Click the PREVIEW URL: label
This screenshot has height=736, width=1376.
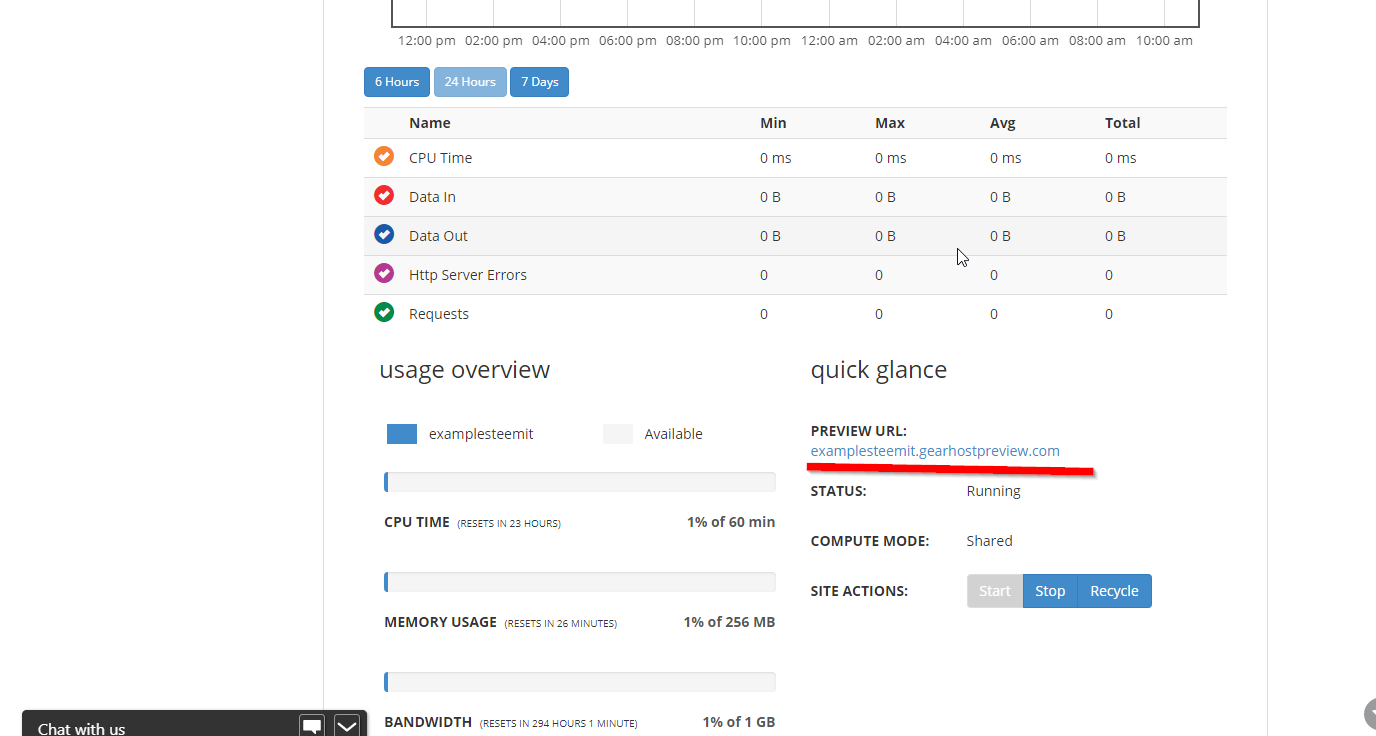click(x=859, y=431)
